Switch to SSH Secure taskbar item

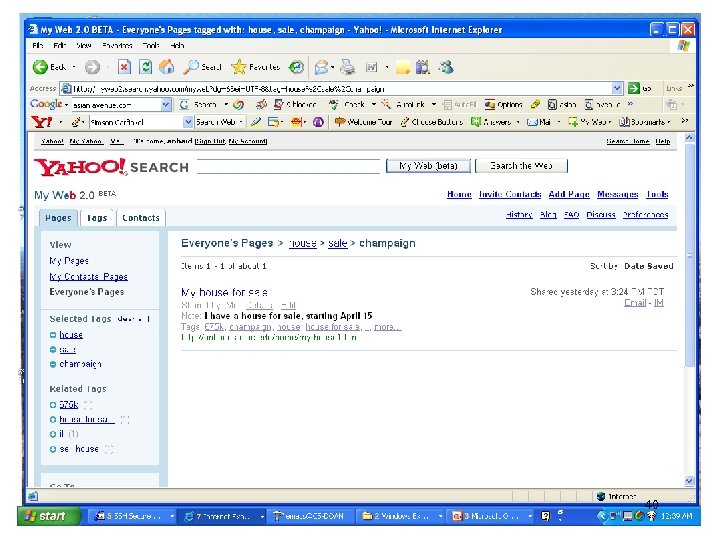[x=133, y=516]
